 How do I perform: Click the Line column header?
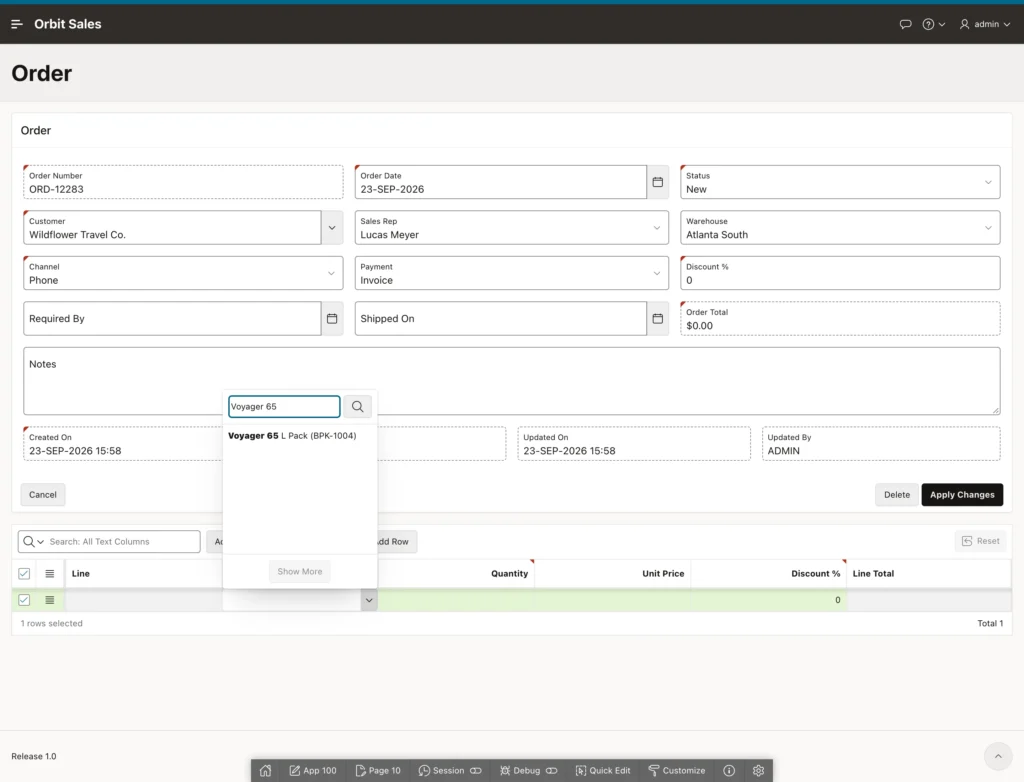(x=80, y=574)
